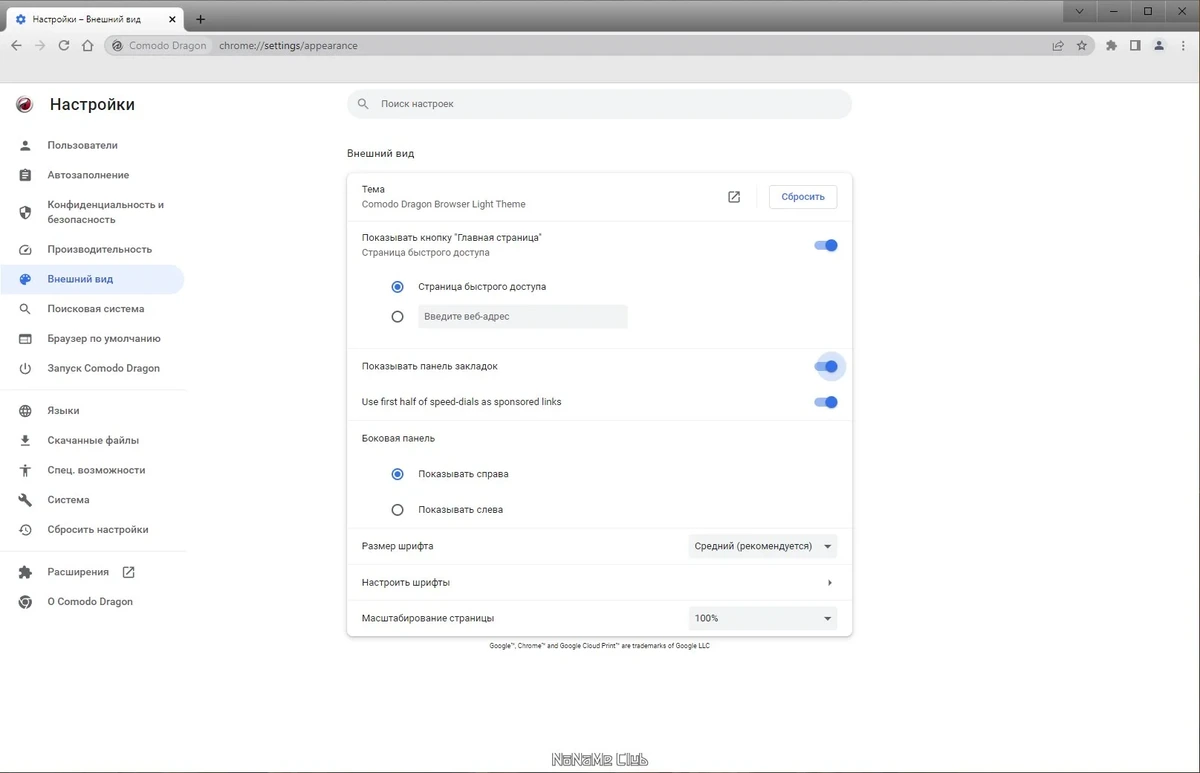Open theme in Web Store via external-link icon
The width and height of the screenshot is (1200, 773).
(734, 197)
